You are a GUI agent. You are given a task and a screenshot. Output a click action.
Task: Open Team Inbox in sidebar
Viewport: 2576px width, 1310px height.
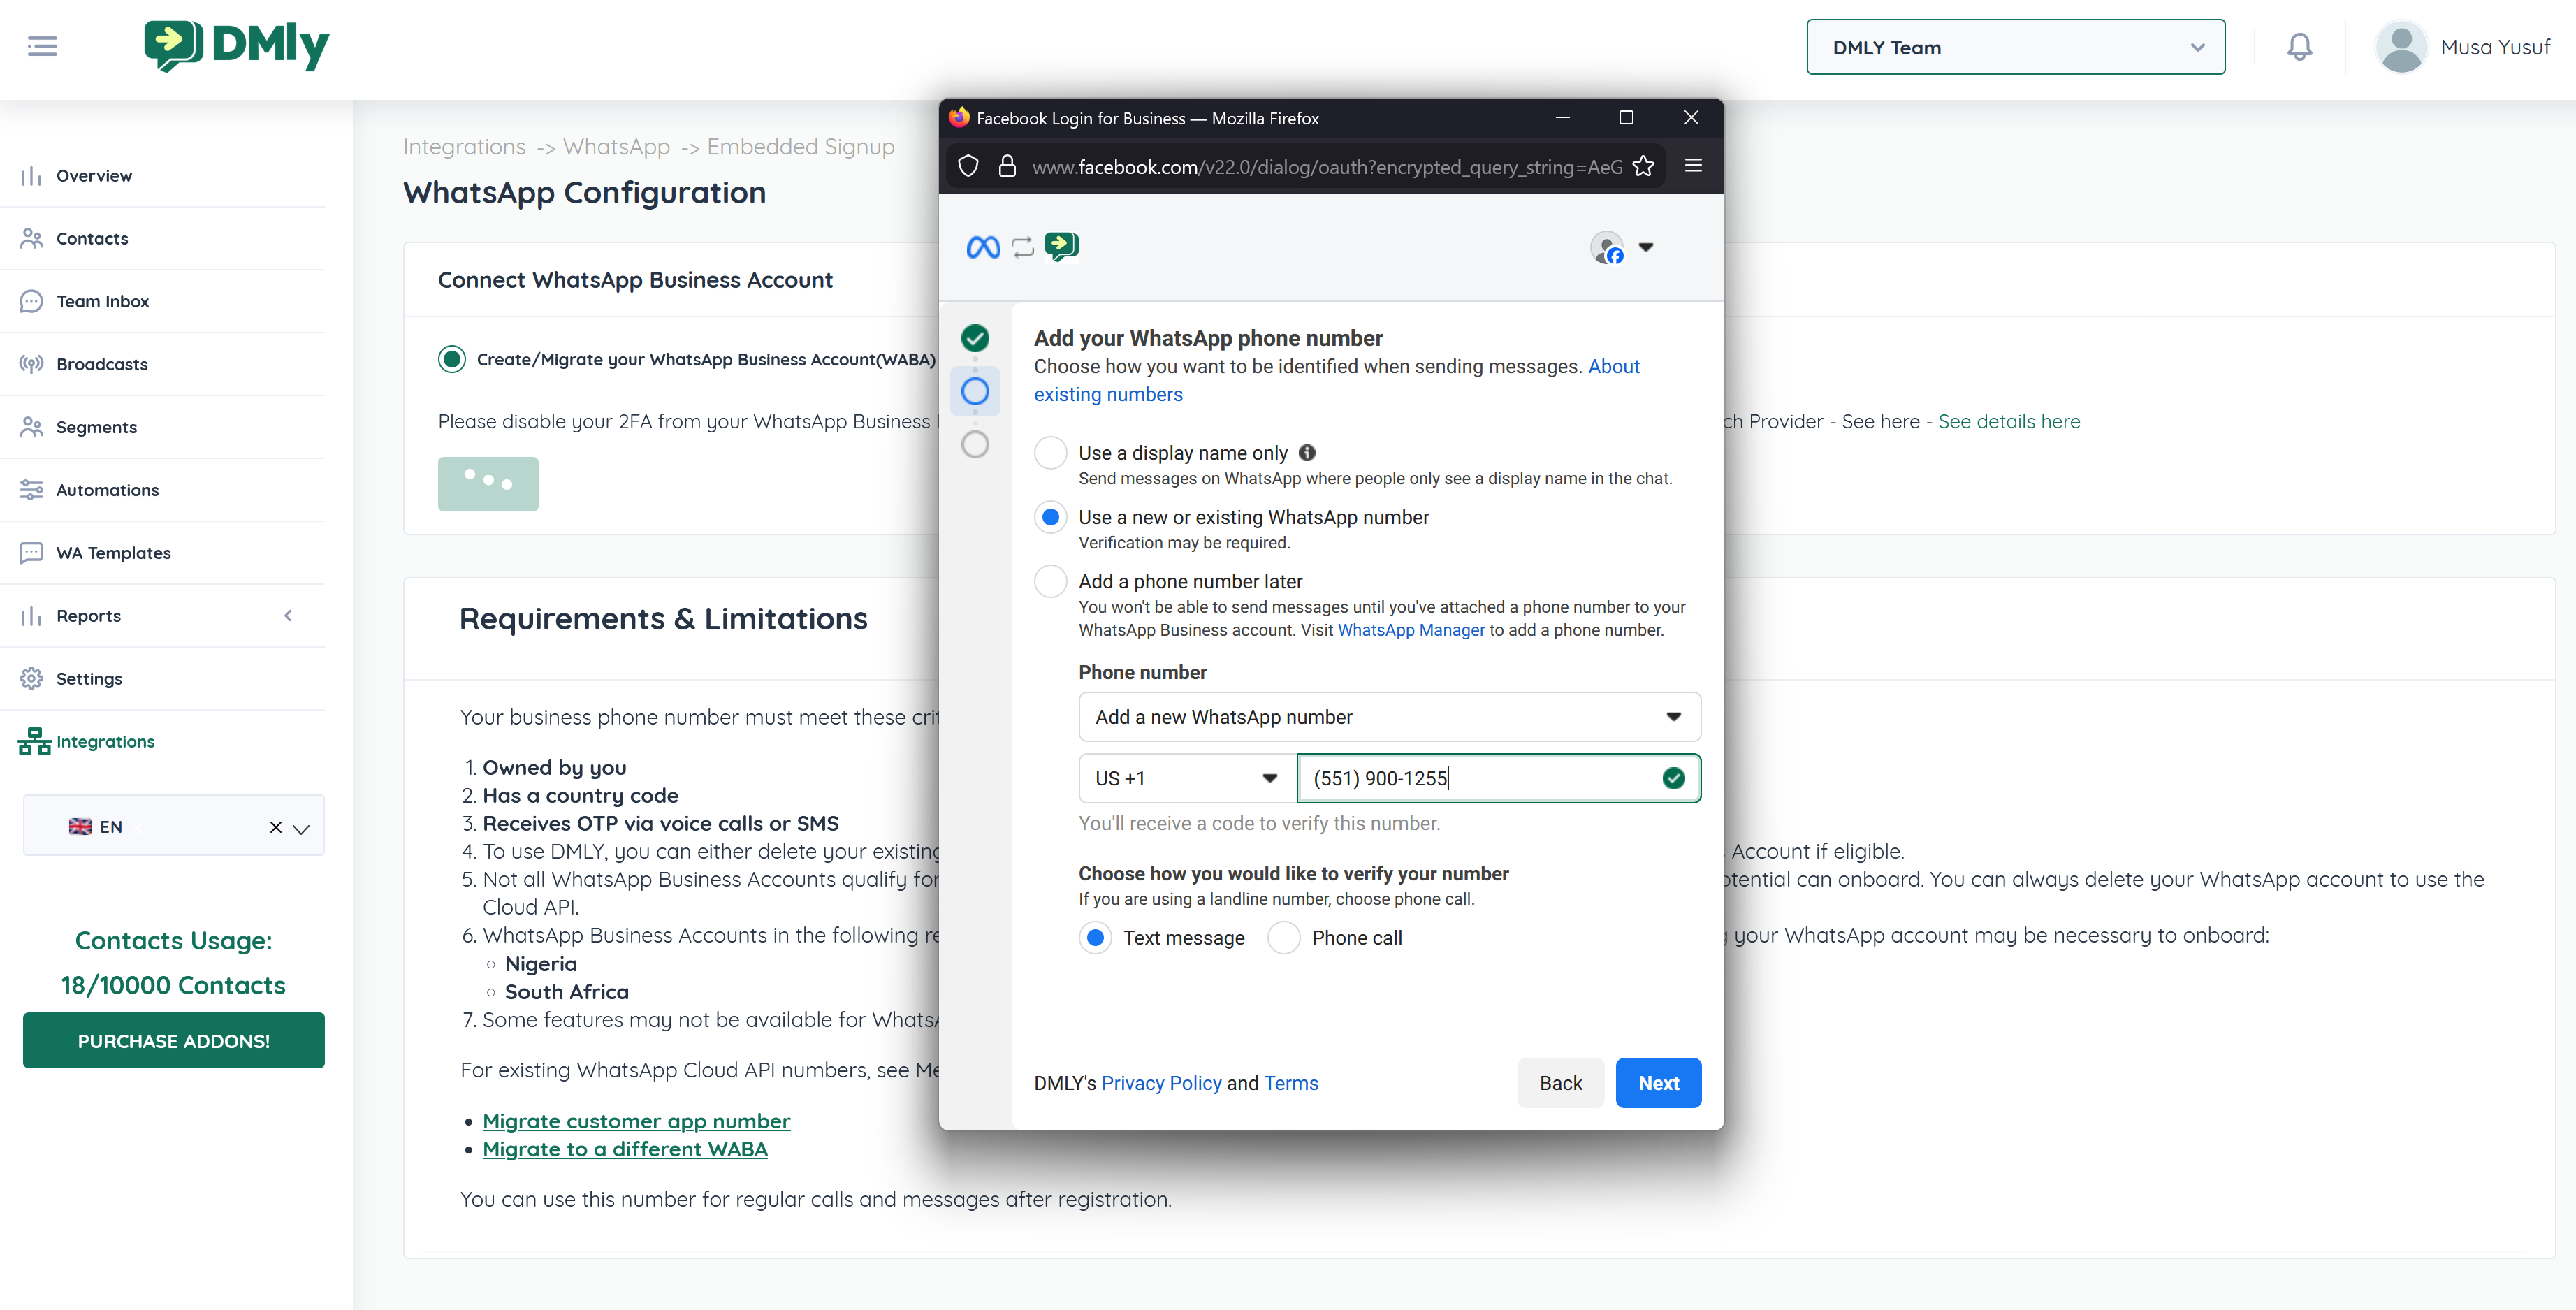(x=102, y=301)
